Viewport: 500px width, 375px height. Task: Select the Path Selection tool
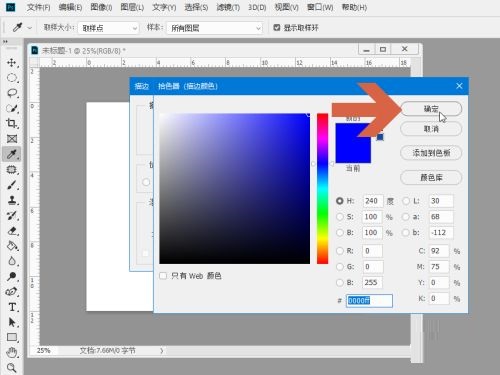tap(12, 322)
